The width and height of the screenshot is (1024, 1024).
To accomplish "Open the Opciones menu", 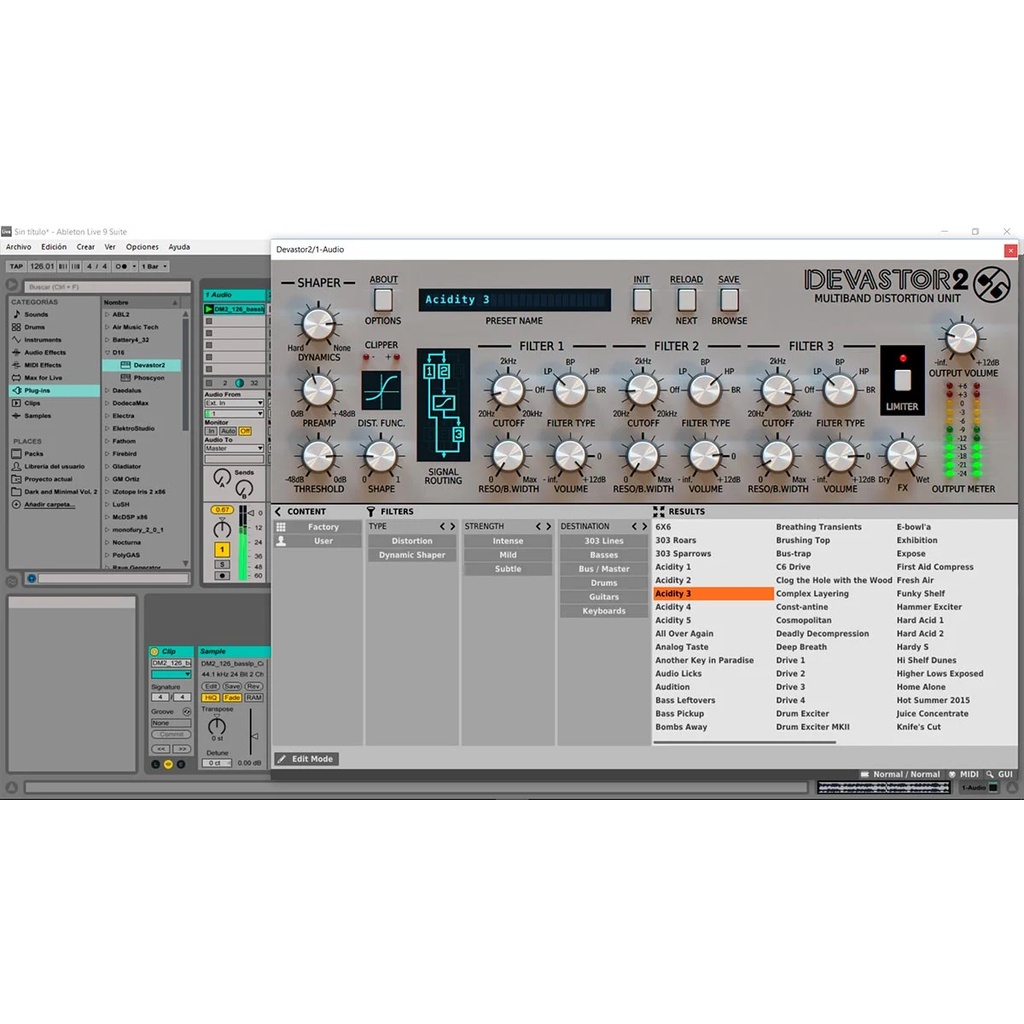I will click(142, 247).
